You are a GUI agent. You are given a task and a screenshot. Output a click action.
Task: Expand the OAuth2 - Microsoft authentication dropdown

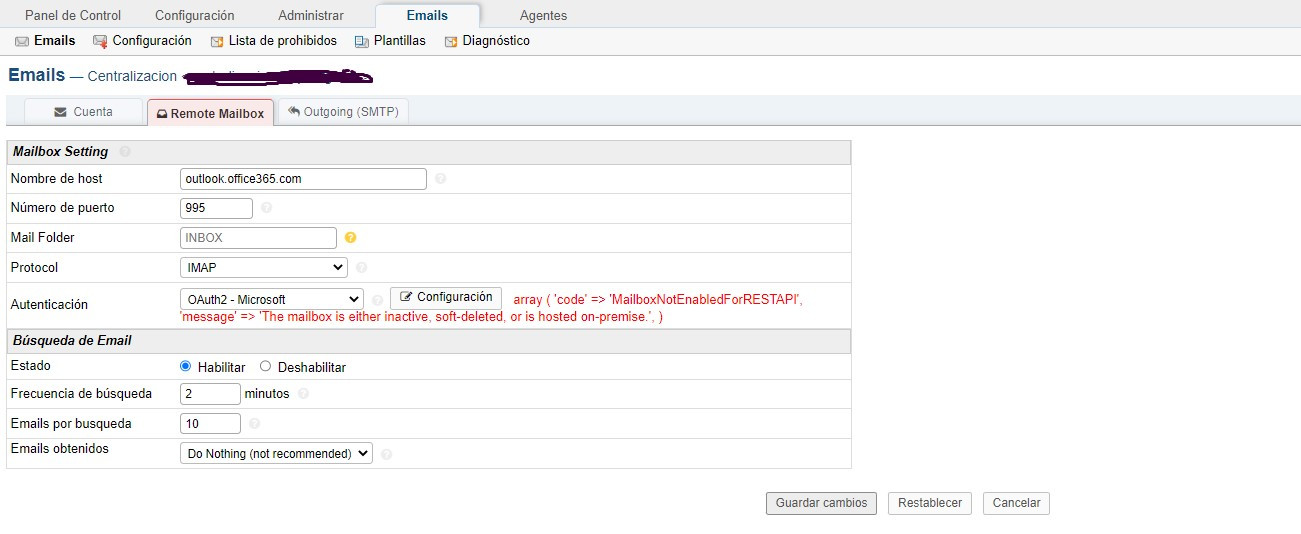(x=271, y=299)
